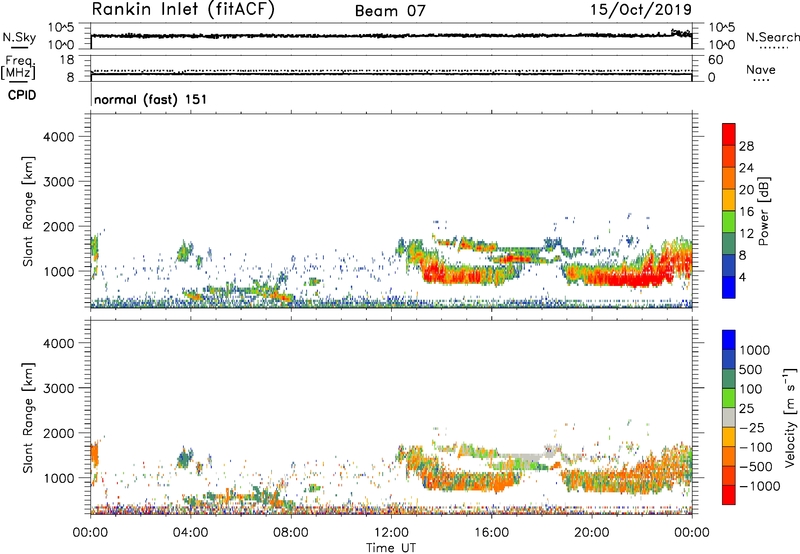The height and width of the screenshot is (554, 800).
Task: Click the 'Time UT' axis title
Action: coord(391,548)
